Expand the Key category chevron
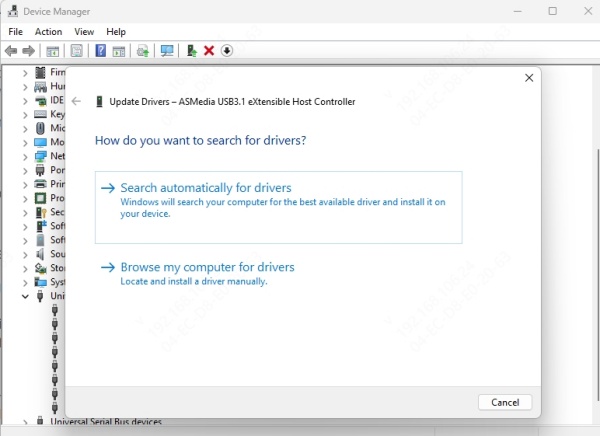 click(x=25, y=115)
